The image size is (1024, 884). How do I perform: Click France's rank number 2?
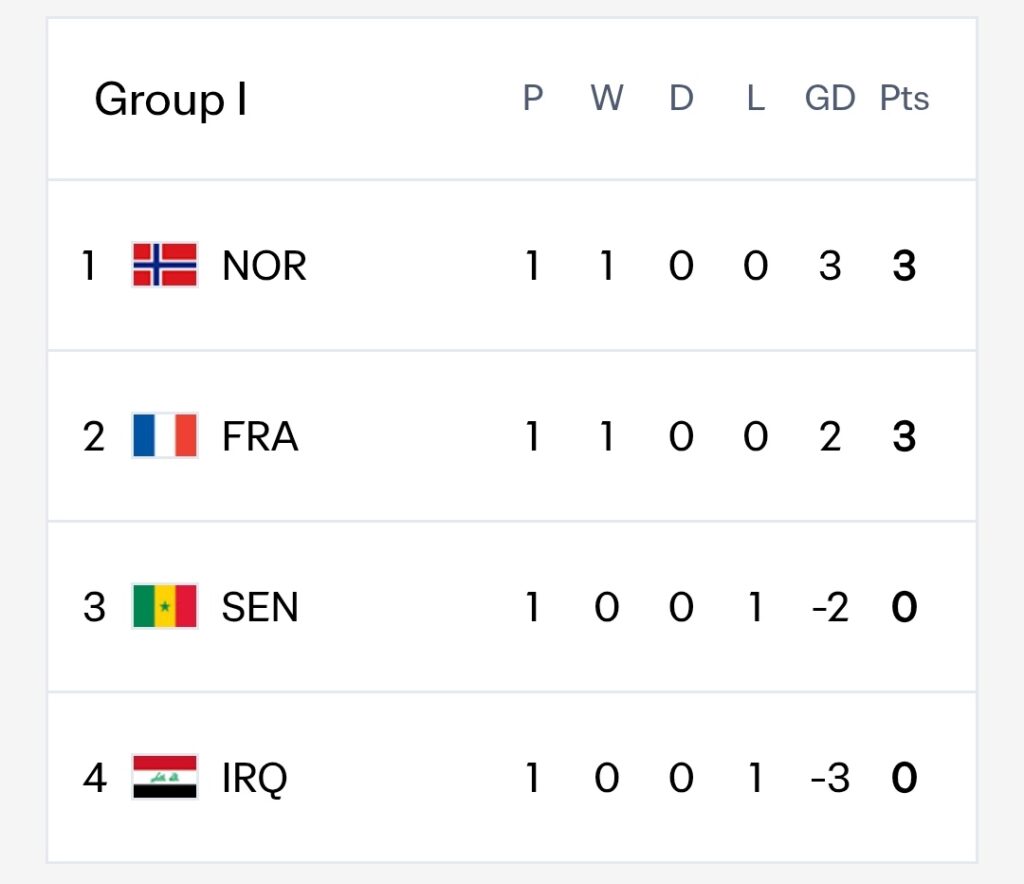click(93, 436)
